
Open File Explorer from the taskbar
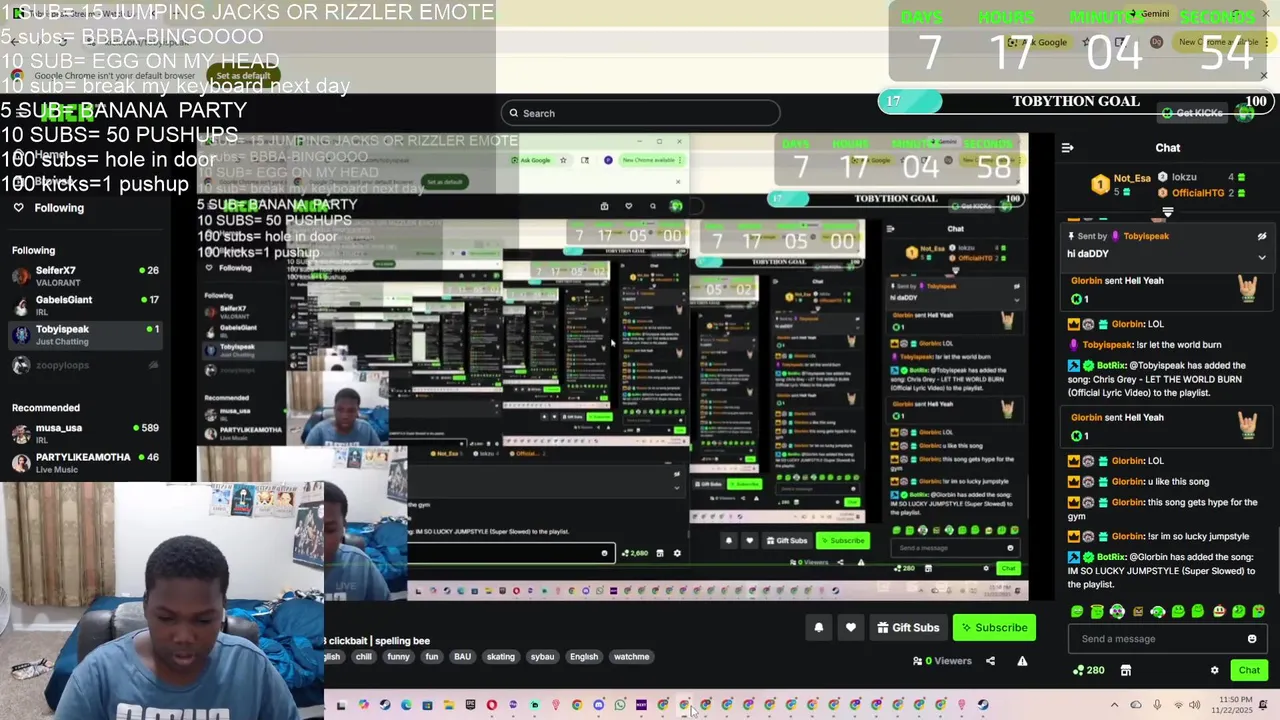[449, 705]
